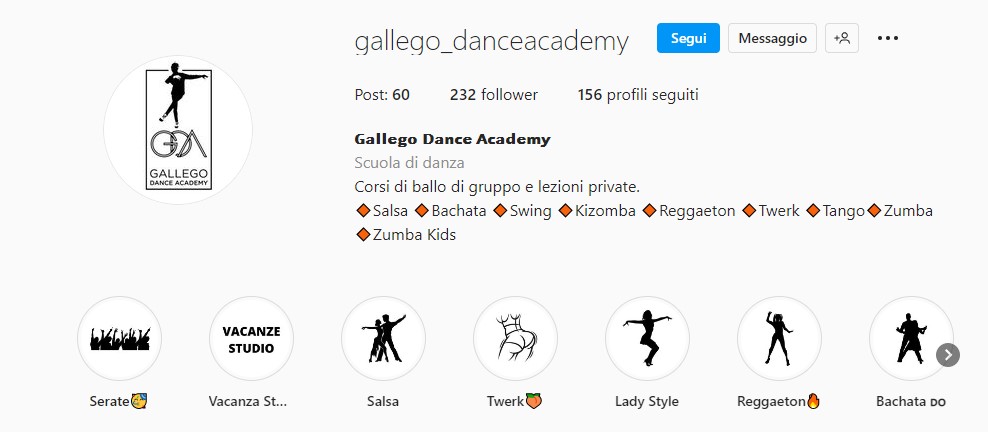Click the gallego_danceacademy username heading
The image size is (988, 432).
[x=491, y=41]
